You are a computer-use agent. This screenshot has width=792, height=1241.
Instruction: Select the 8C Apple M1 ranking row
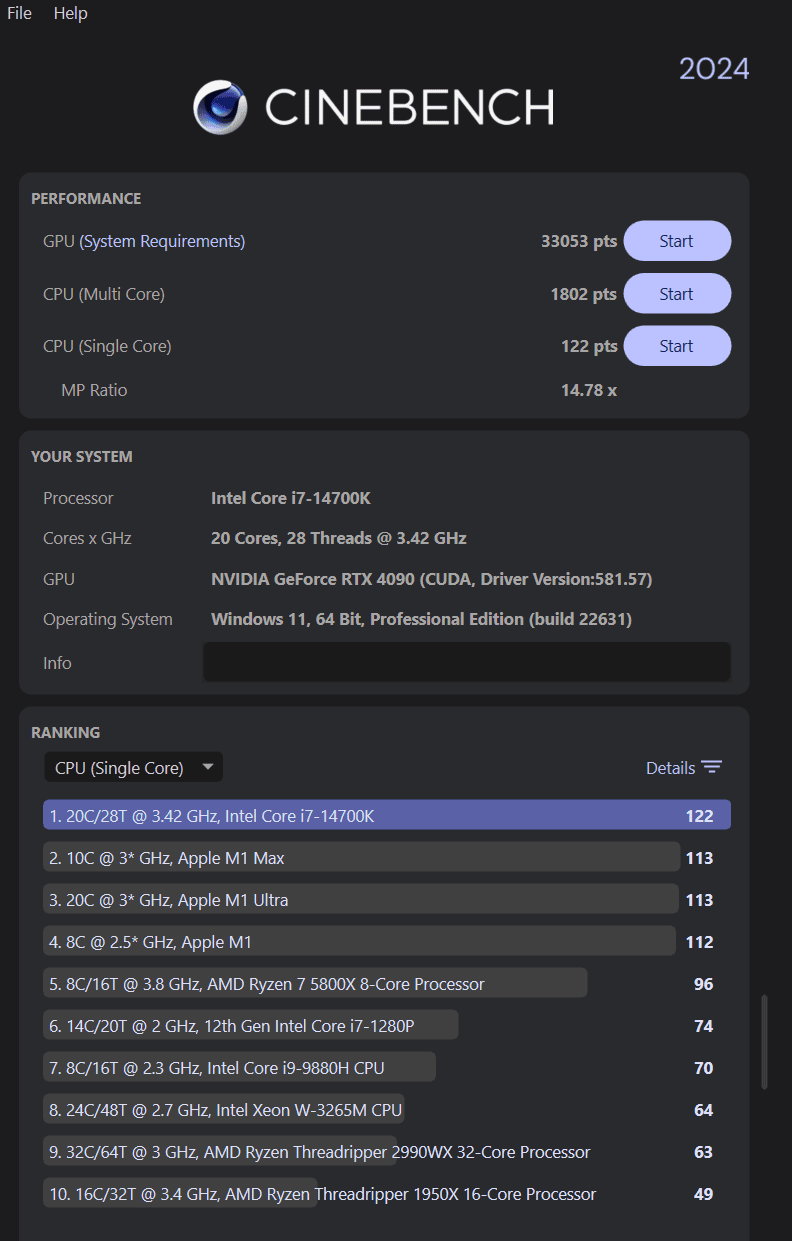click(x=387, y=942)
